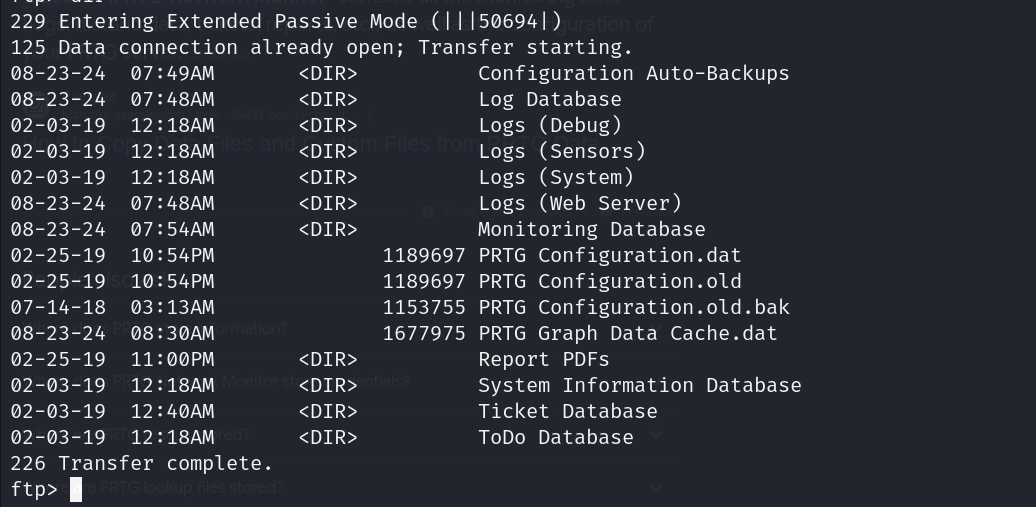Click the Configuration Auto-Backups directory name
The height and width of the screenshot is (507, 1036).
(x=633, y=73)
